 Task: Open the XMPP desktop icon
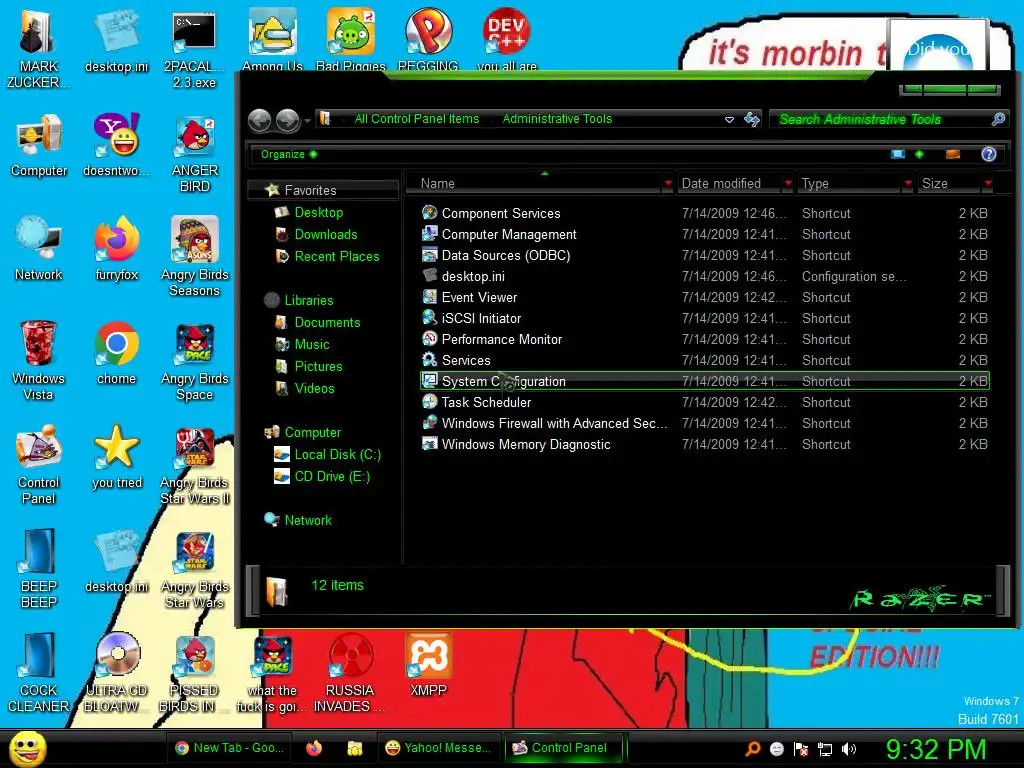pos(428,664)
